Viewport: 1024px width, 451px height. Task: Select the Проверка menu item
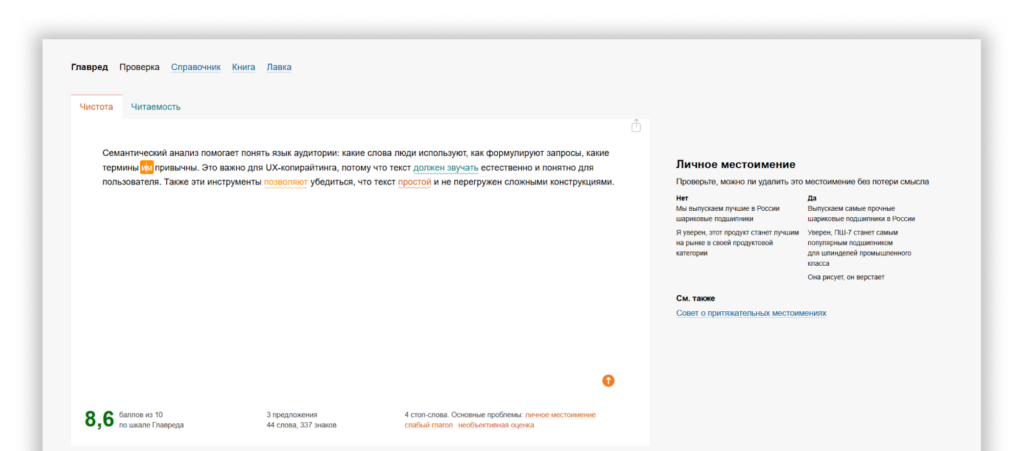(139, 67)
